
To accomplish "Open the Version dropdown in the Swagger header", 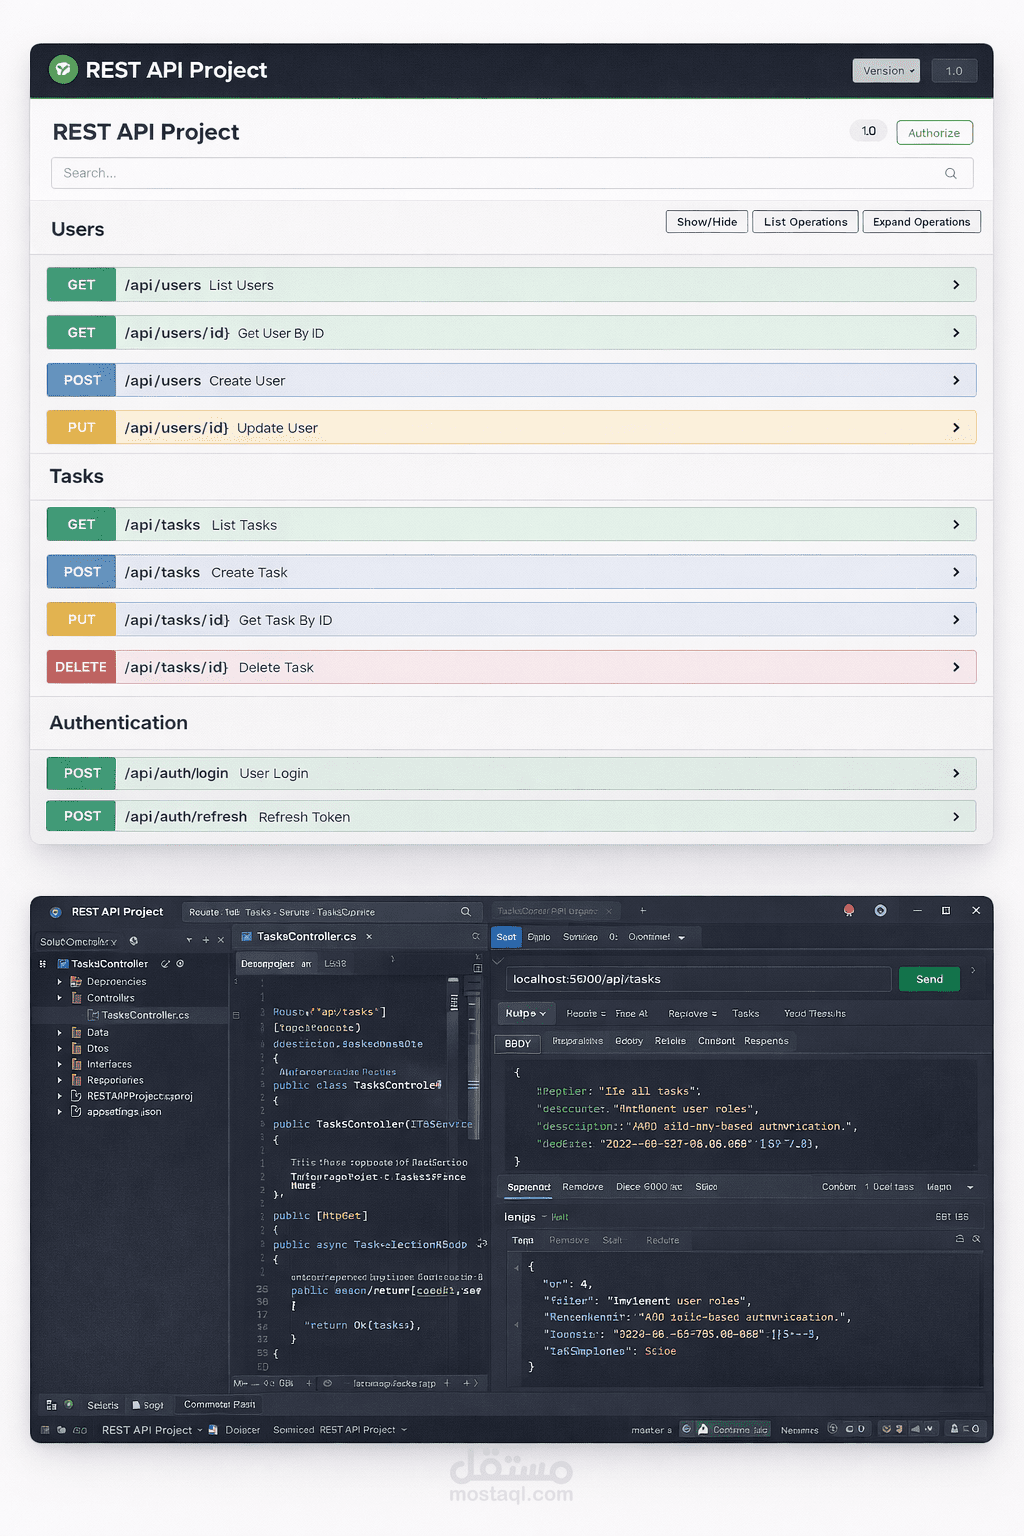I will point(886,70).
